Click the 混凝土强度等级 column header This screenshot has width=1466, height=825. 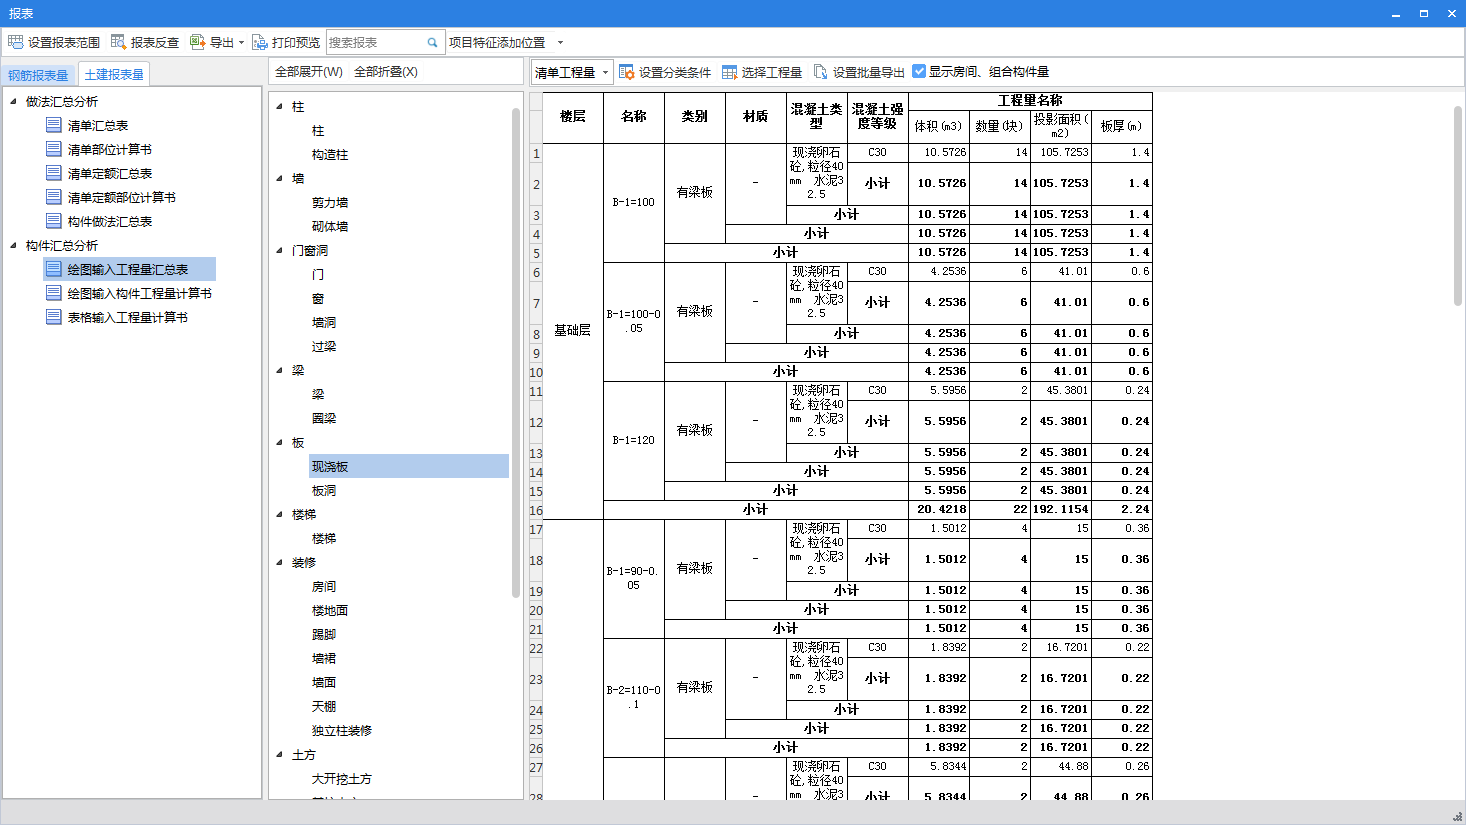pyautogui.click(x=877, y=117)
